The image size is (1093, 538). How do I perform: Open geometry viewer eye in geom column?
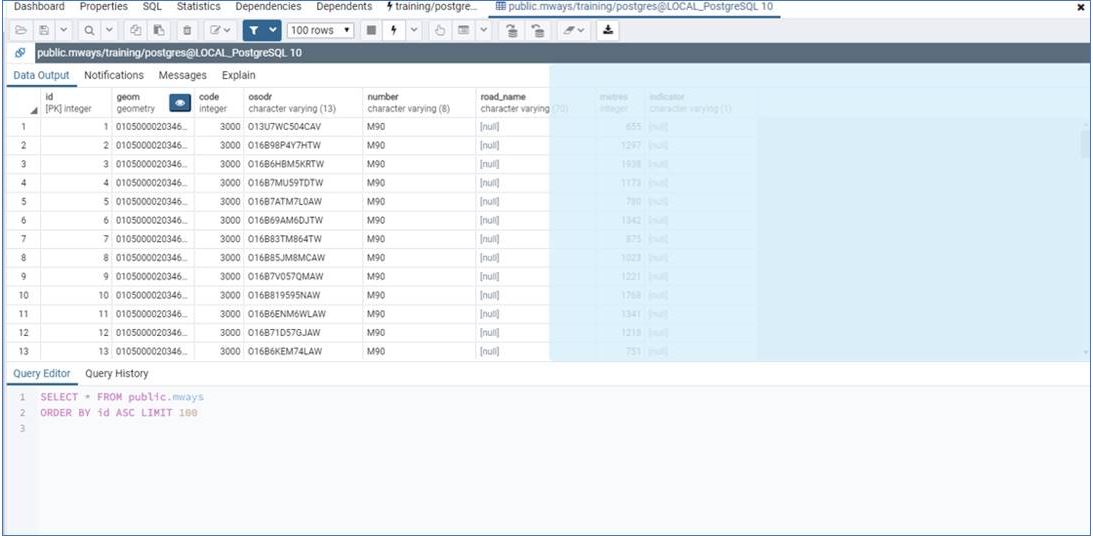click(x=181, y=102)
